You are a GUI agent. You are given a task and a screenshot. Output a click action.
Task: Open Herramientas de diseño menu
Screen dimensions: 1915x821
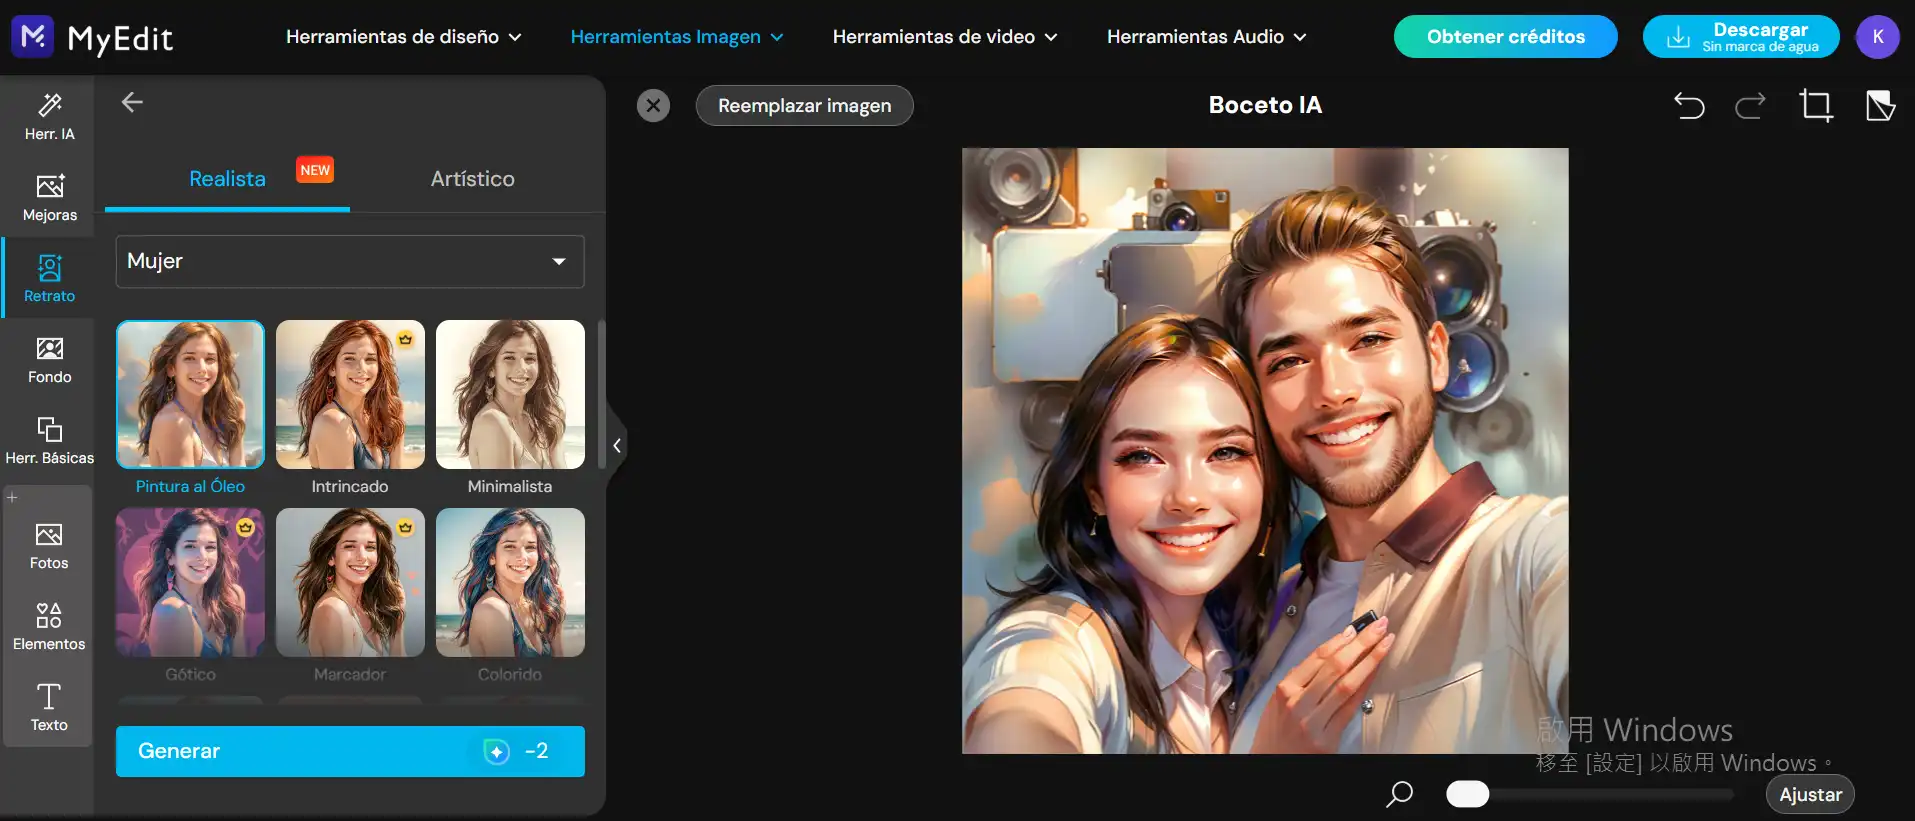[403, 37]
